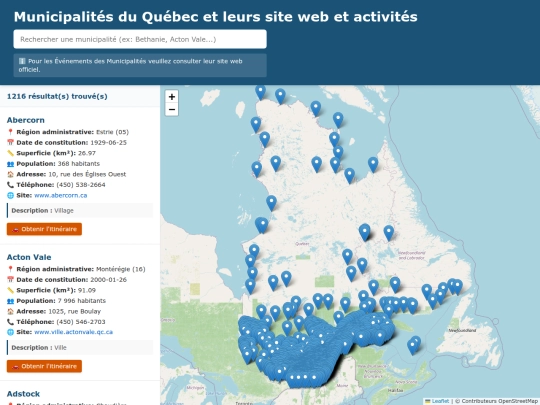Open the www.abercorn.ca website link
The width and height of the screenshot is (540, 405).
[x=61, y=195]
